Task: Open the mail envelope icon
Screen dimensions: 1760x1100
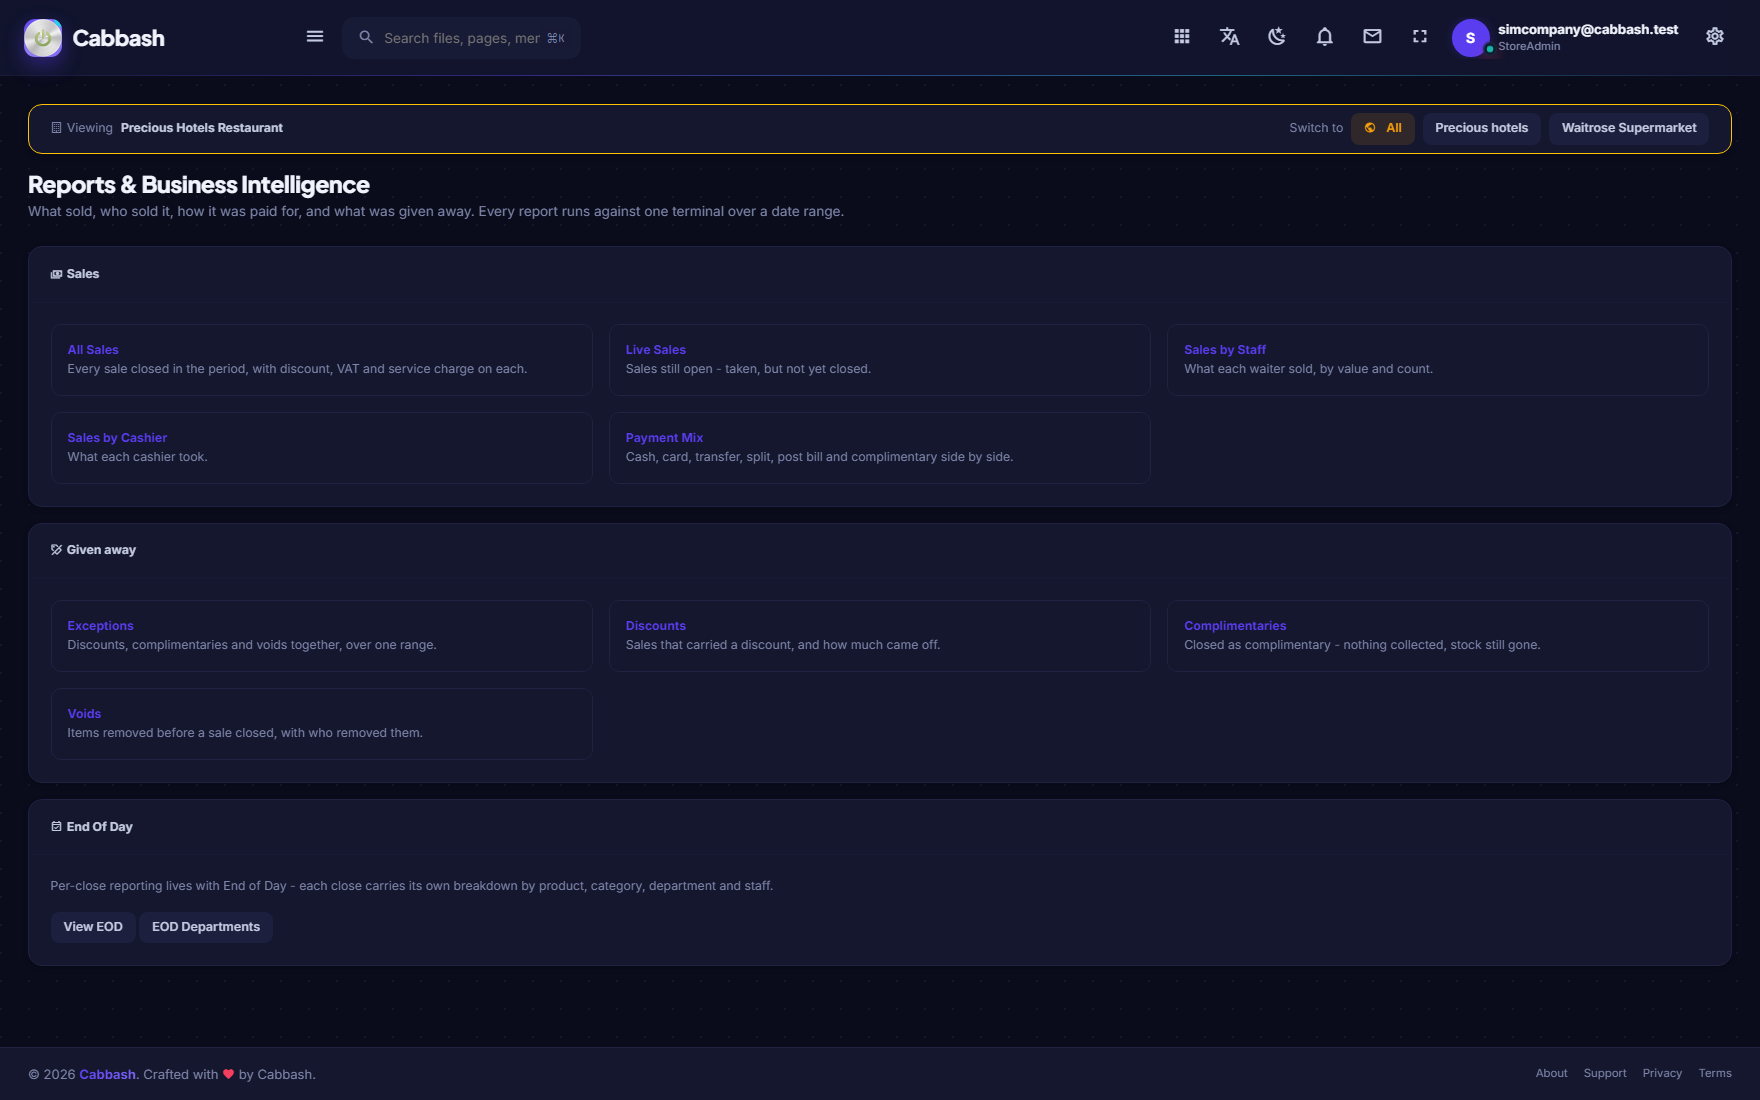Action: pos(1373,37)
